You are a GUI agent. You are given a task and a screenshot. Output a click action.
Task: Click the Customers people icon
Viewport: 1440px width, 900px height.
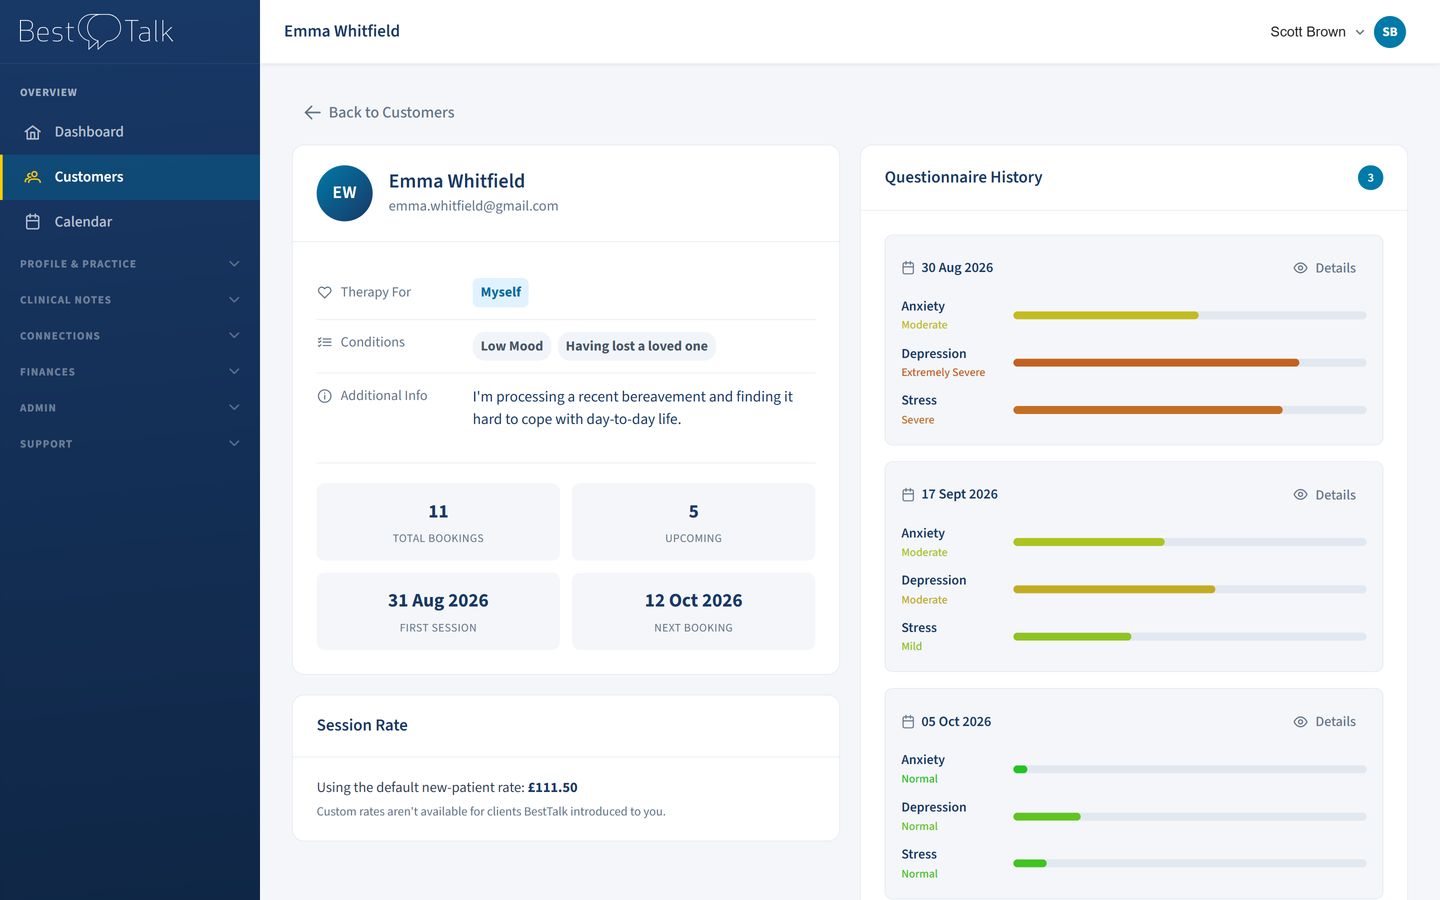point(33,177)
